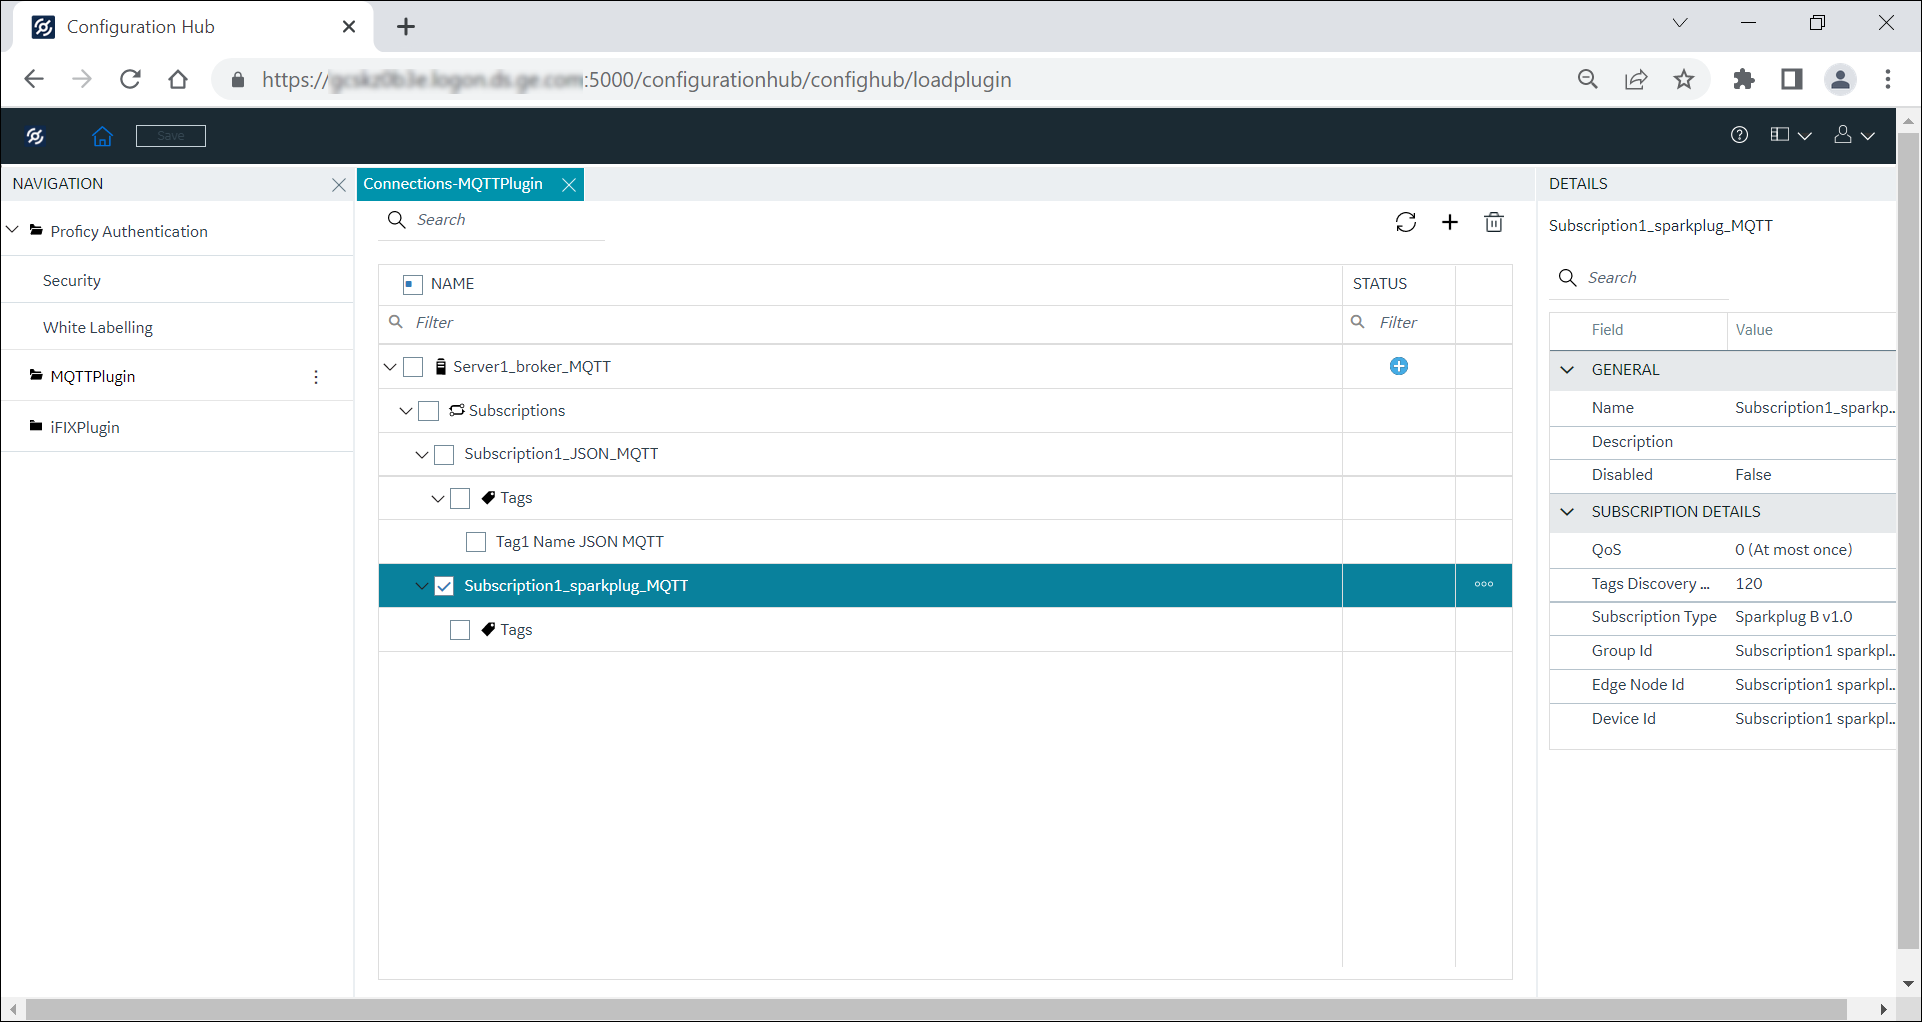Select Proficy Authentication in the navigation
Viewport: 1922px width, 1022px height.
[129, 231]
